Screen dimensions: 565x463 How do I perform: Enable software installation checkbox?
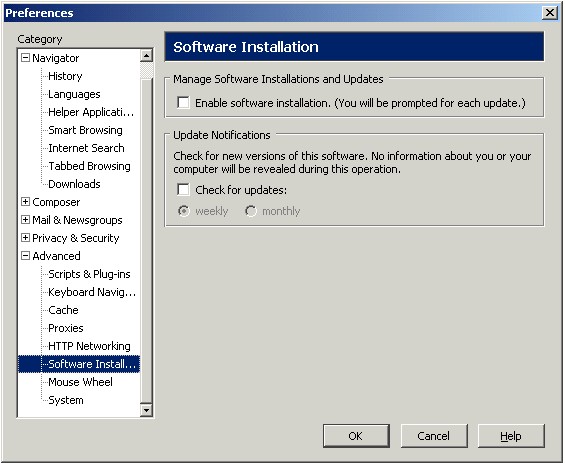(x=183, y=103)
